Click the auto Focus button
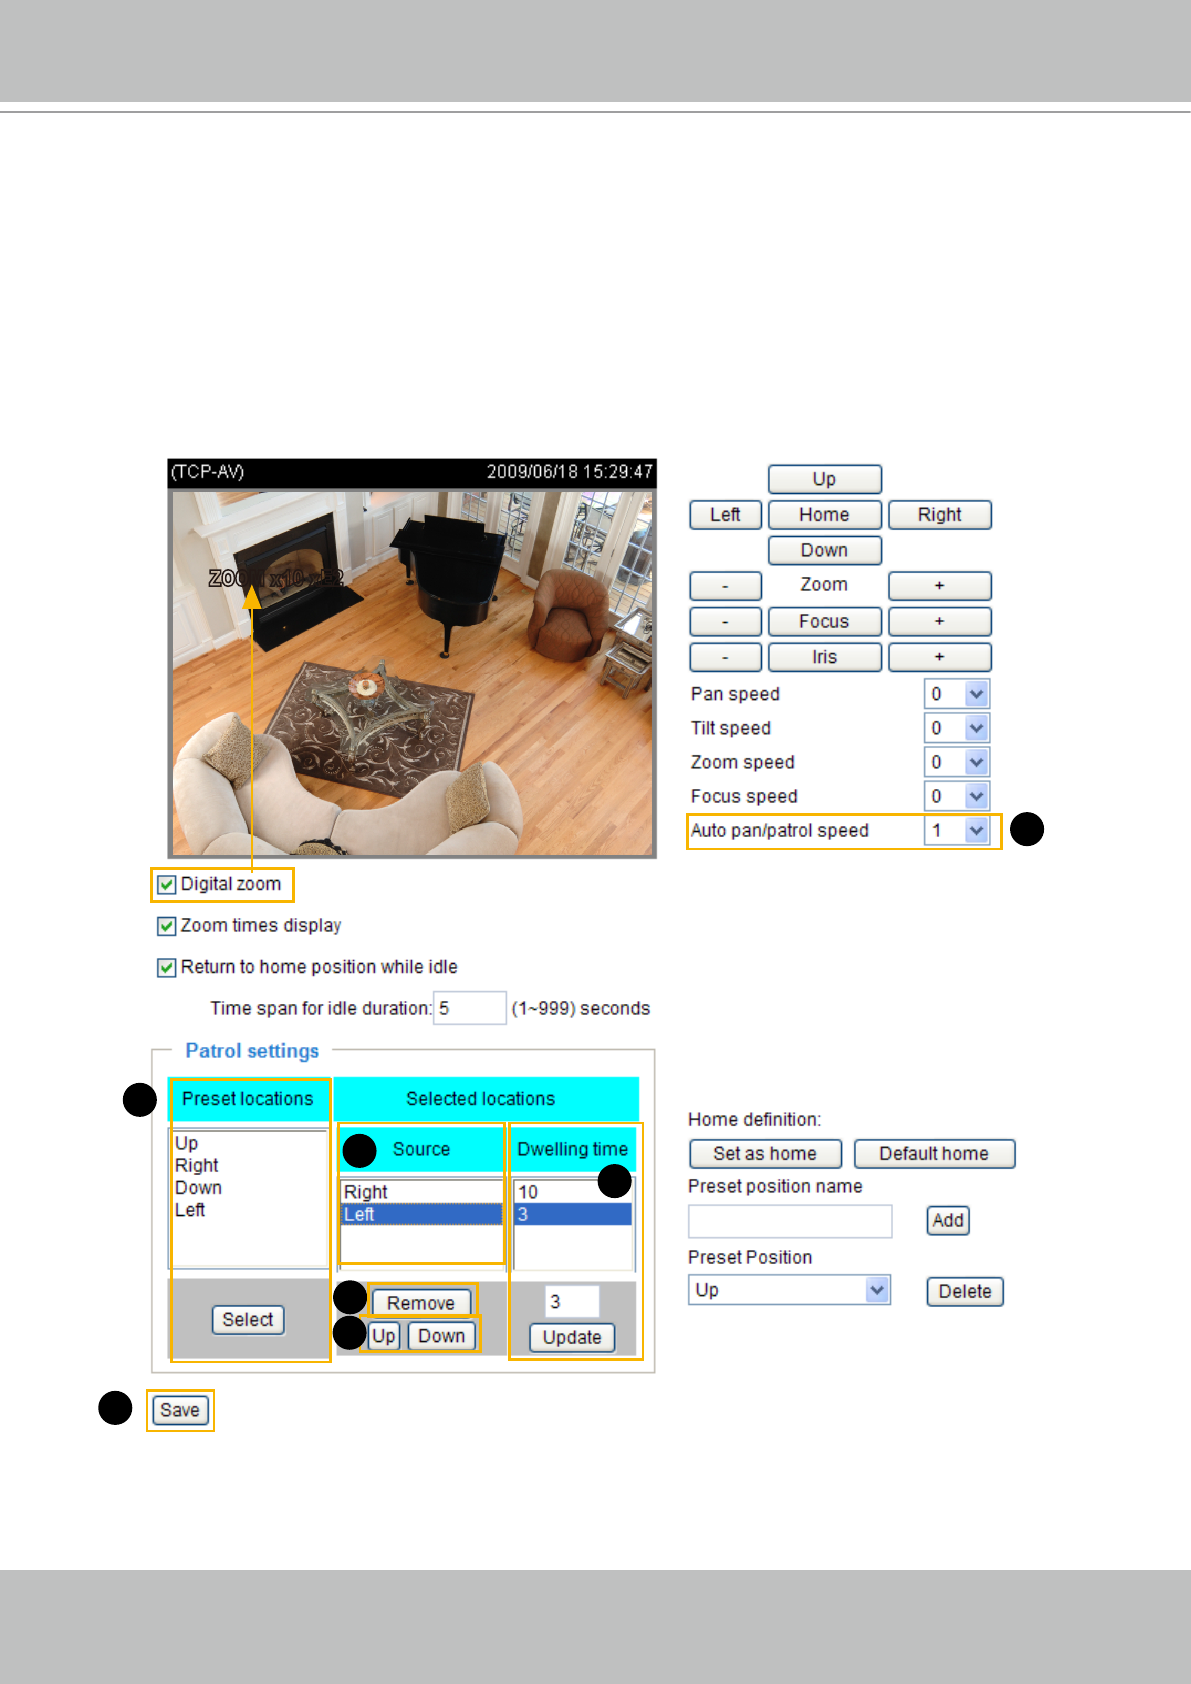Image resolution: width=1191 pixels, height=1684 pixels. click(824, 621)
